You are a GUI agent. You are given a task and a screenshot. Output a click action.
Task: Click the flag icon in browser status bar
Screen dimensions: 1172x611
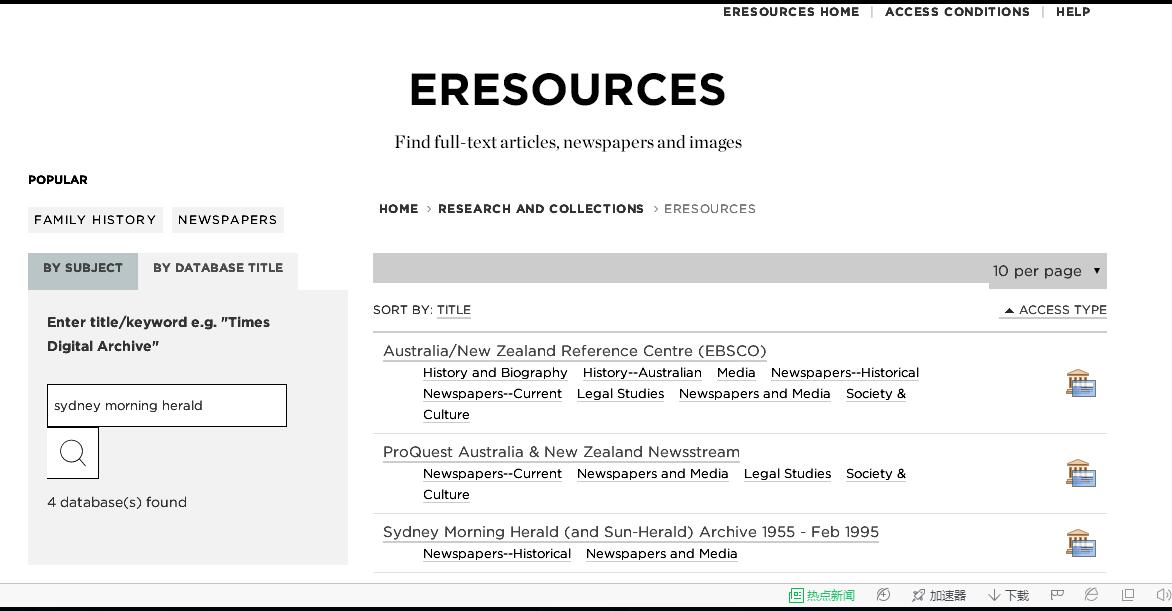(1057, 595)
